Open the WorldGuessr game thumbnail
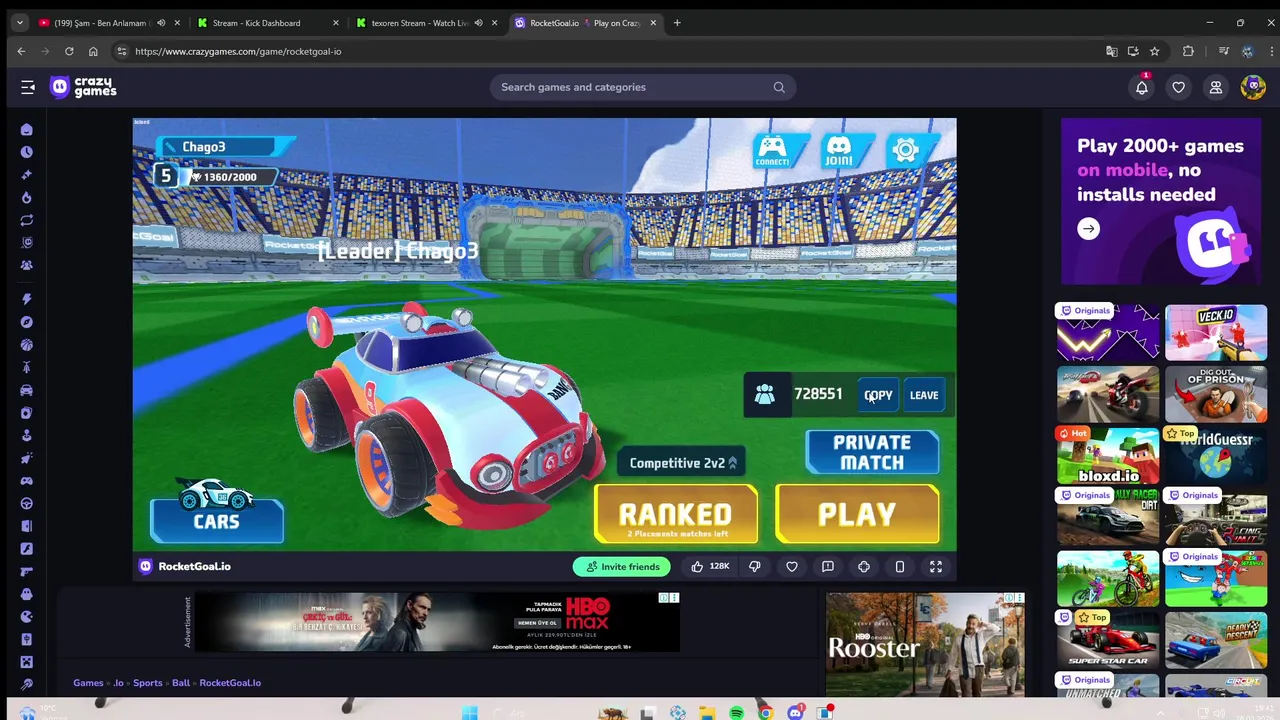Image resolution: width=1280 pixels, height=720 pixels. (1216, 456)
